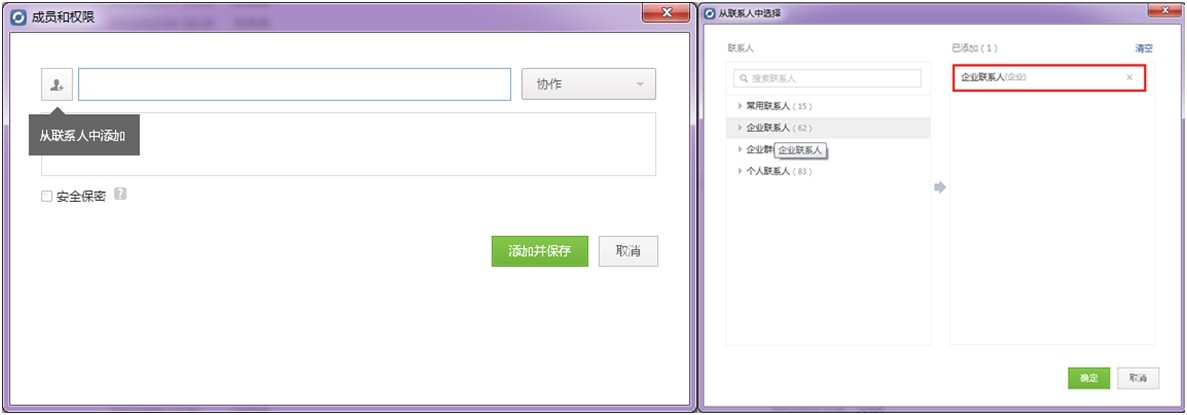The width and height of the screenshot is (1187, 415).
Task: Click the green 添加并保存 button
Action: [539, 252]
